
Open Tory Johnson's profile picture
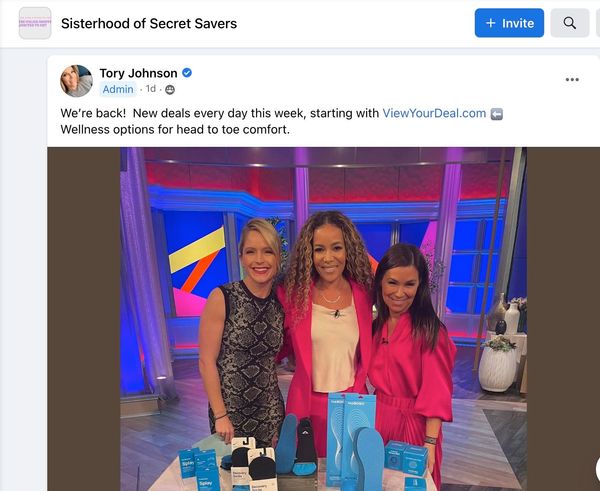pos(76,81)
